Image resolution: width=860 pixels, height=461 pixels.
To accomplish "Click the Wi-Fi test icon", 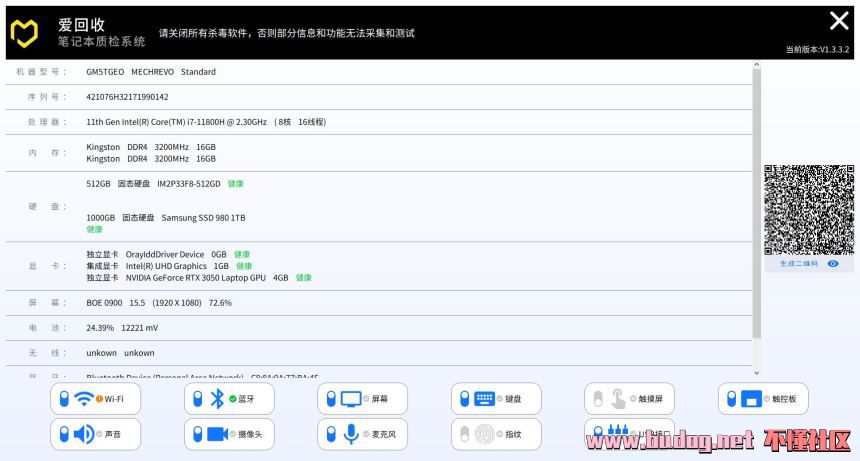I will [x=83, y=399].
